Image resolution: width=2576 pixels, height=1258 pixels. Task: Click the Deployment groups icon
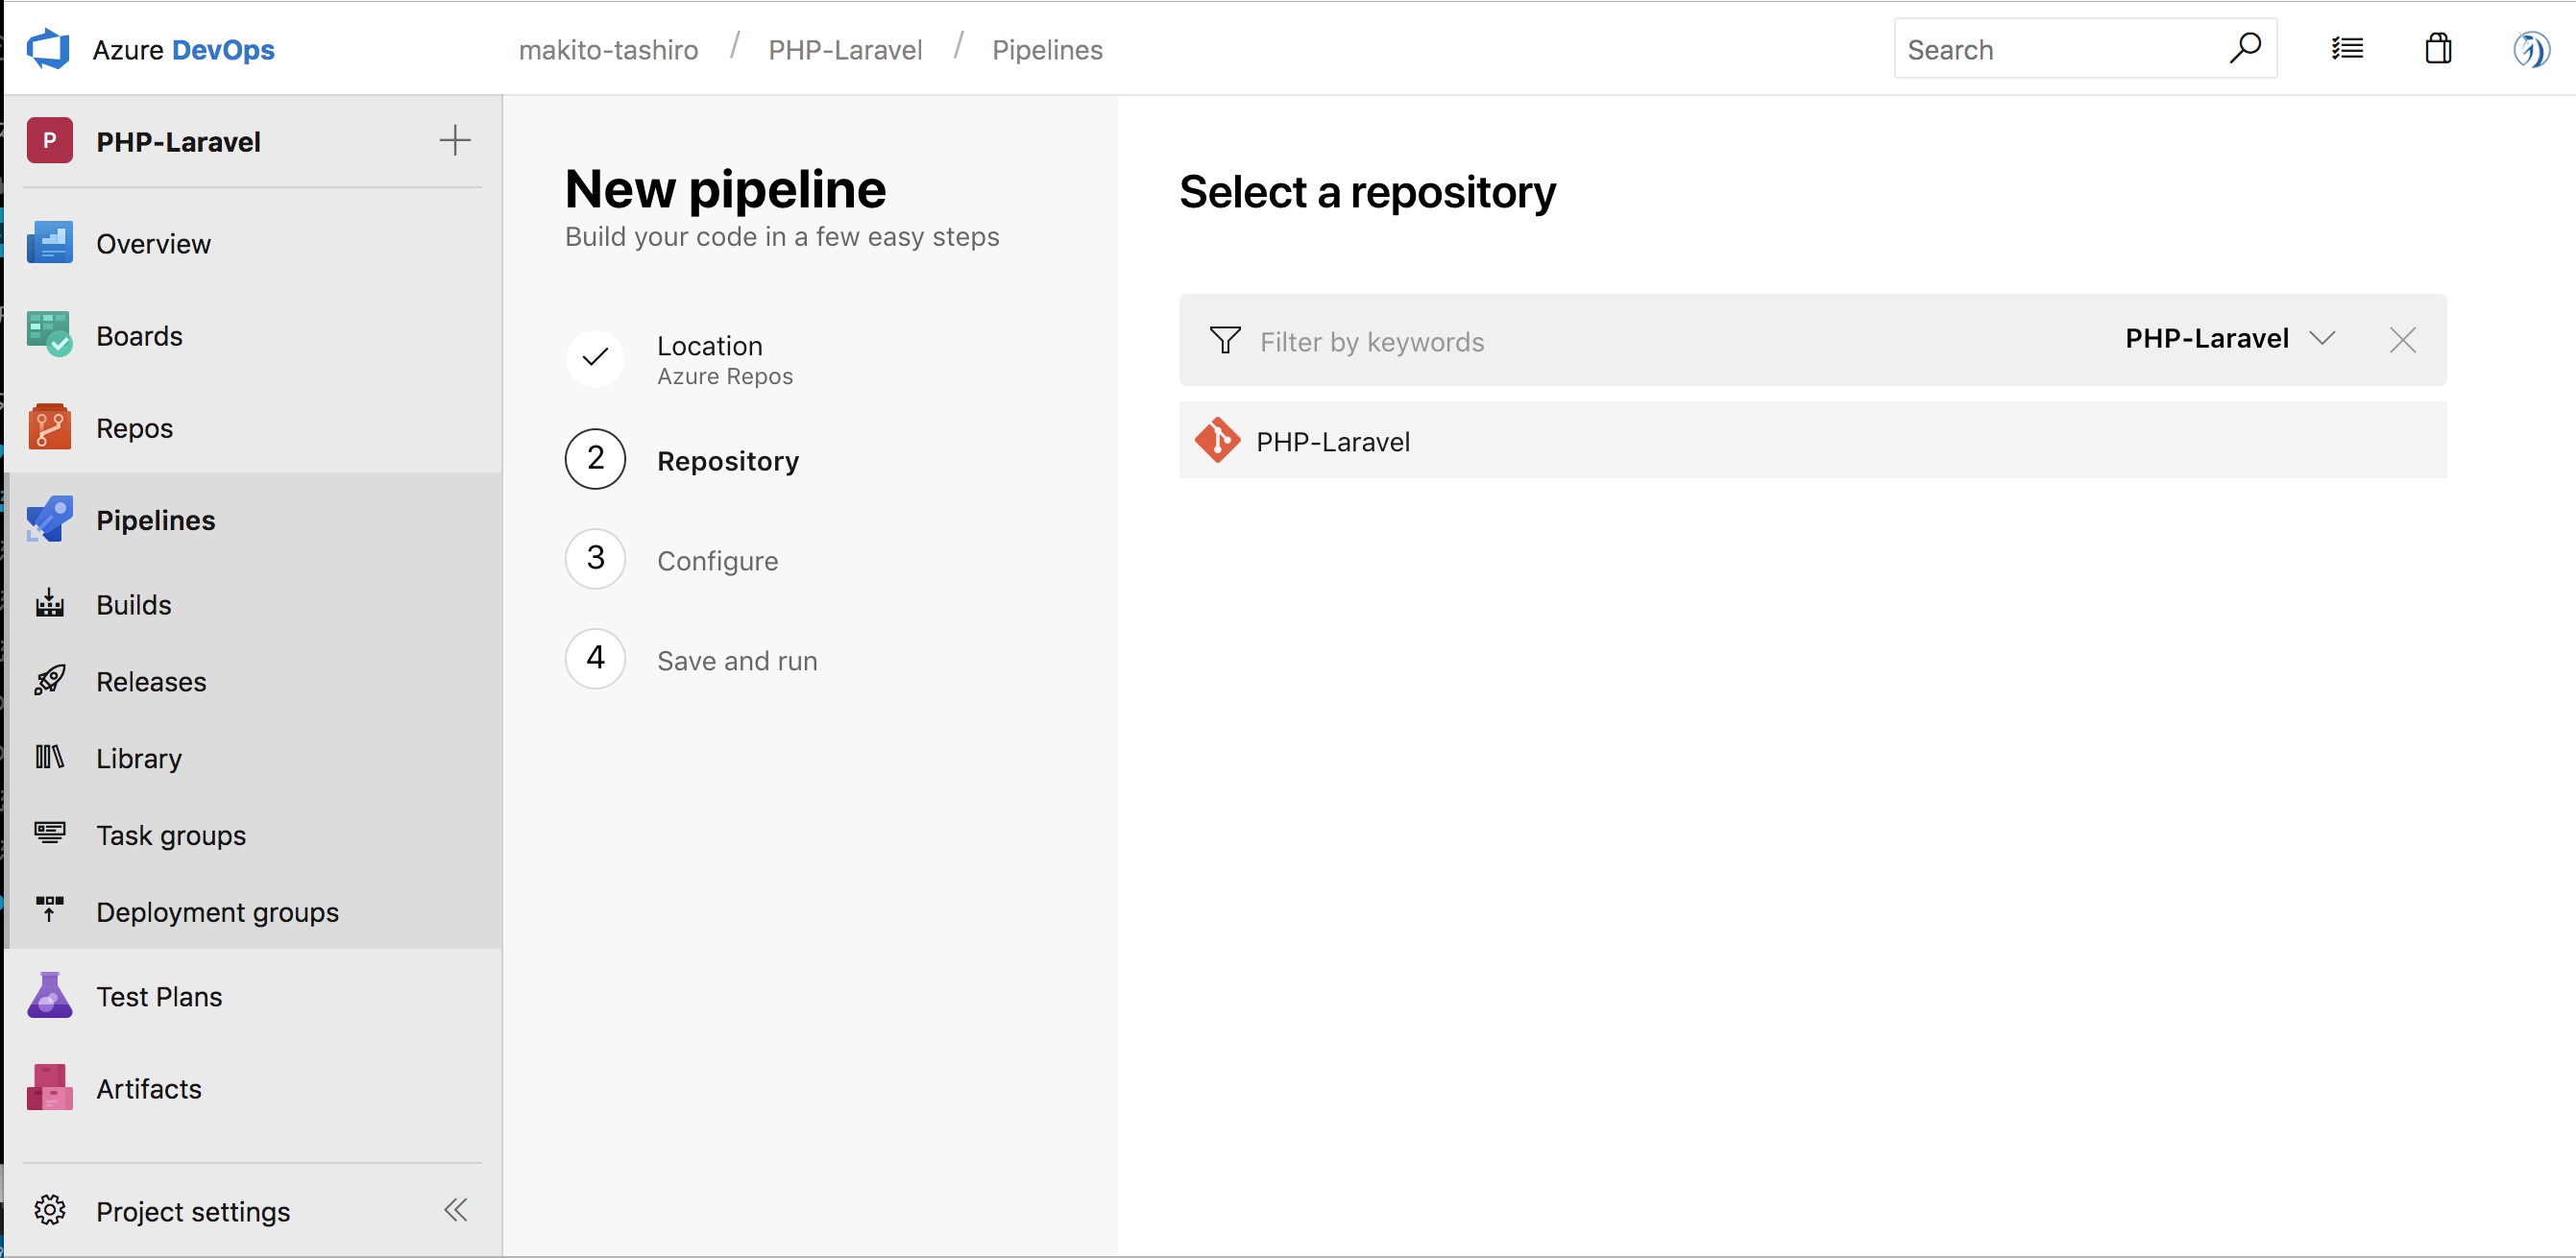(x=49, y=909)
